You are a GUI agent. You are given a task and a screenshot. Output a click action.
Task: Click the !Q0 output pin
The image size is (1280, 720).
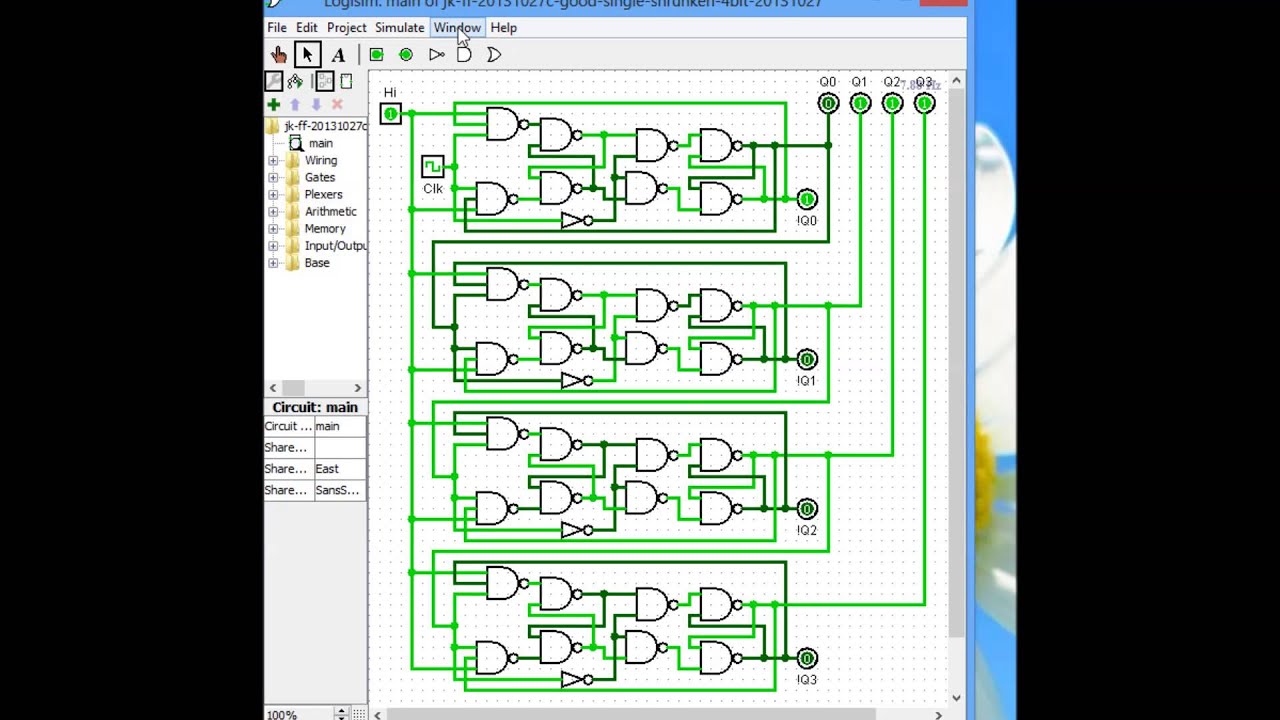click(807, 199)
